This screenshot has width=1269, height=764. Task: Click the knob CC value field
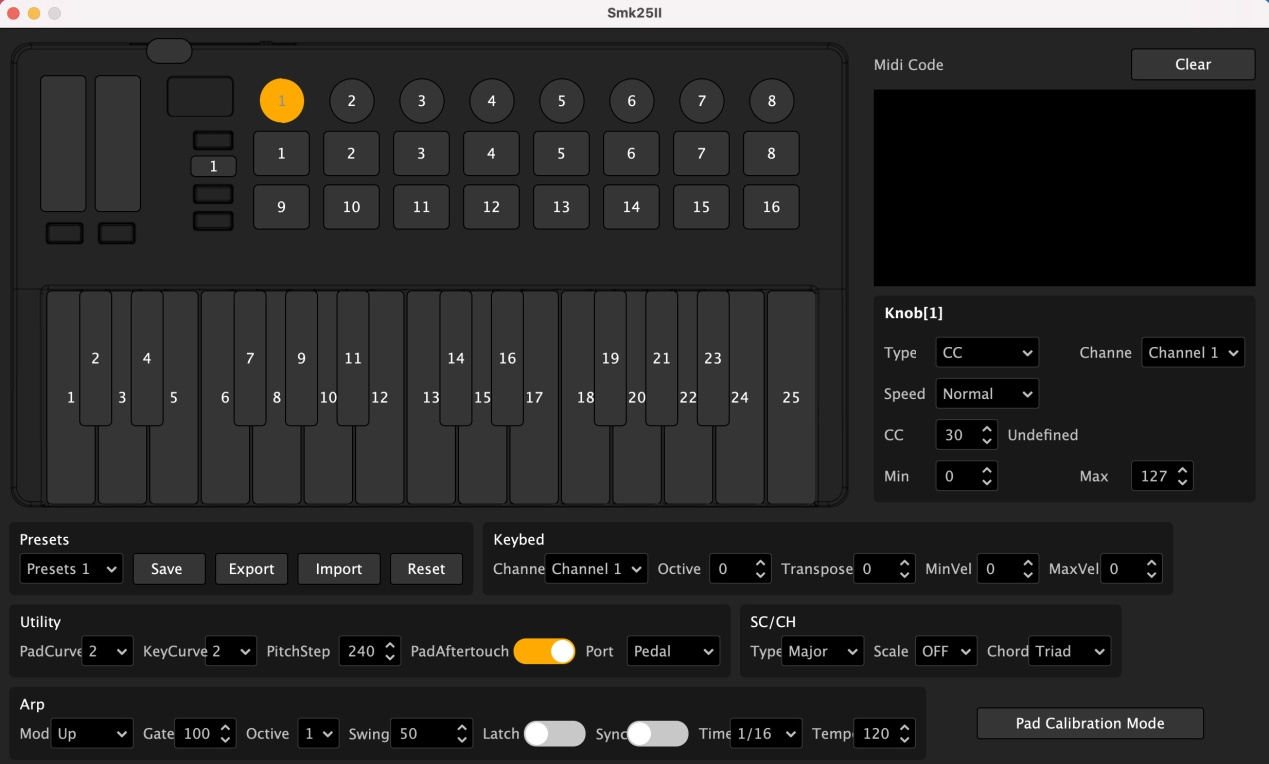click(956, 435)
